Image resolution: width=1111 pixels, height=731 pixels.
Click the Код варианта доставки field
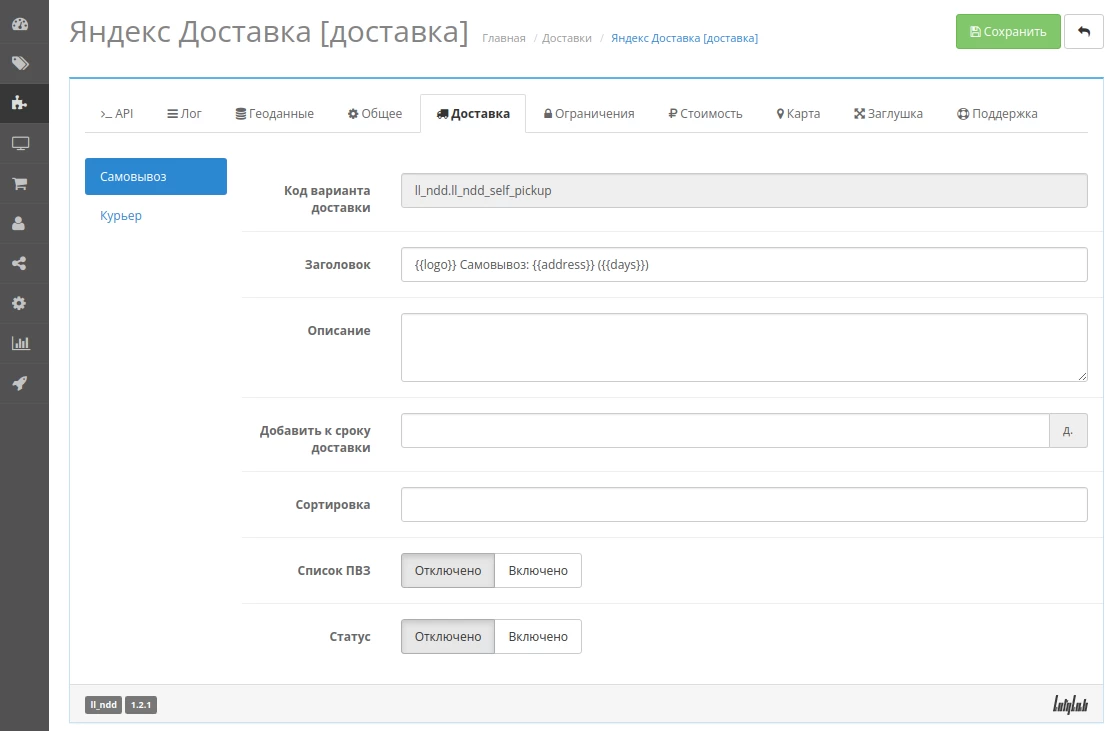coord(744,191)
